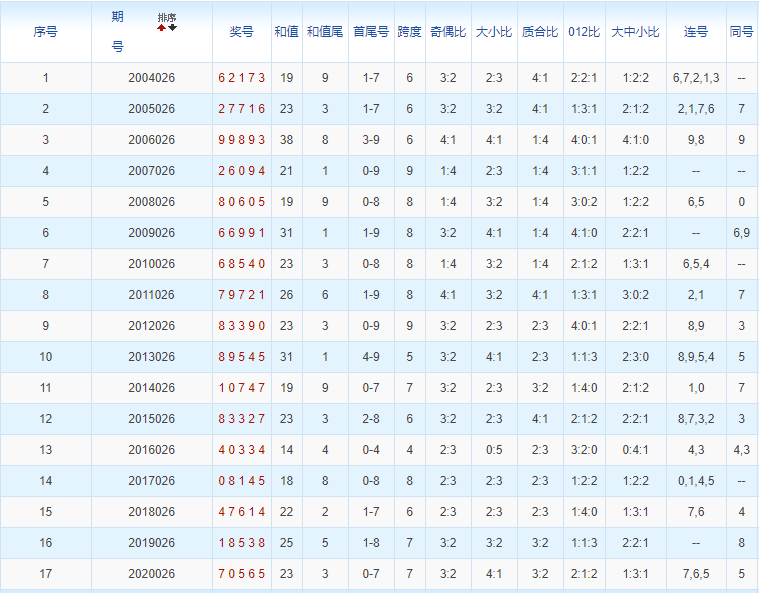
Task: Click the 大小比 value 0:5
Action: [x=494, y=450]
